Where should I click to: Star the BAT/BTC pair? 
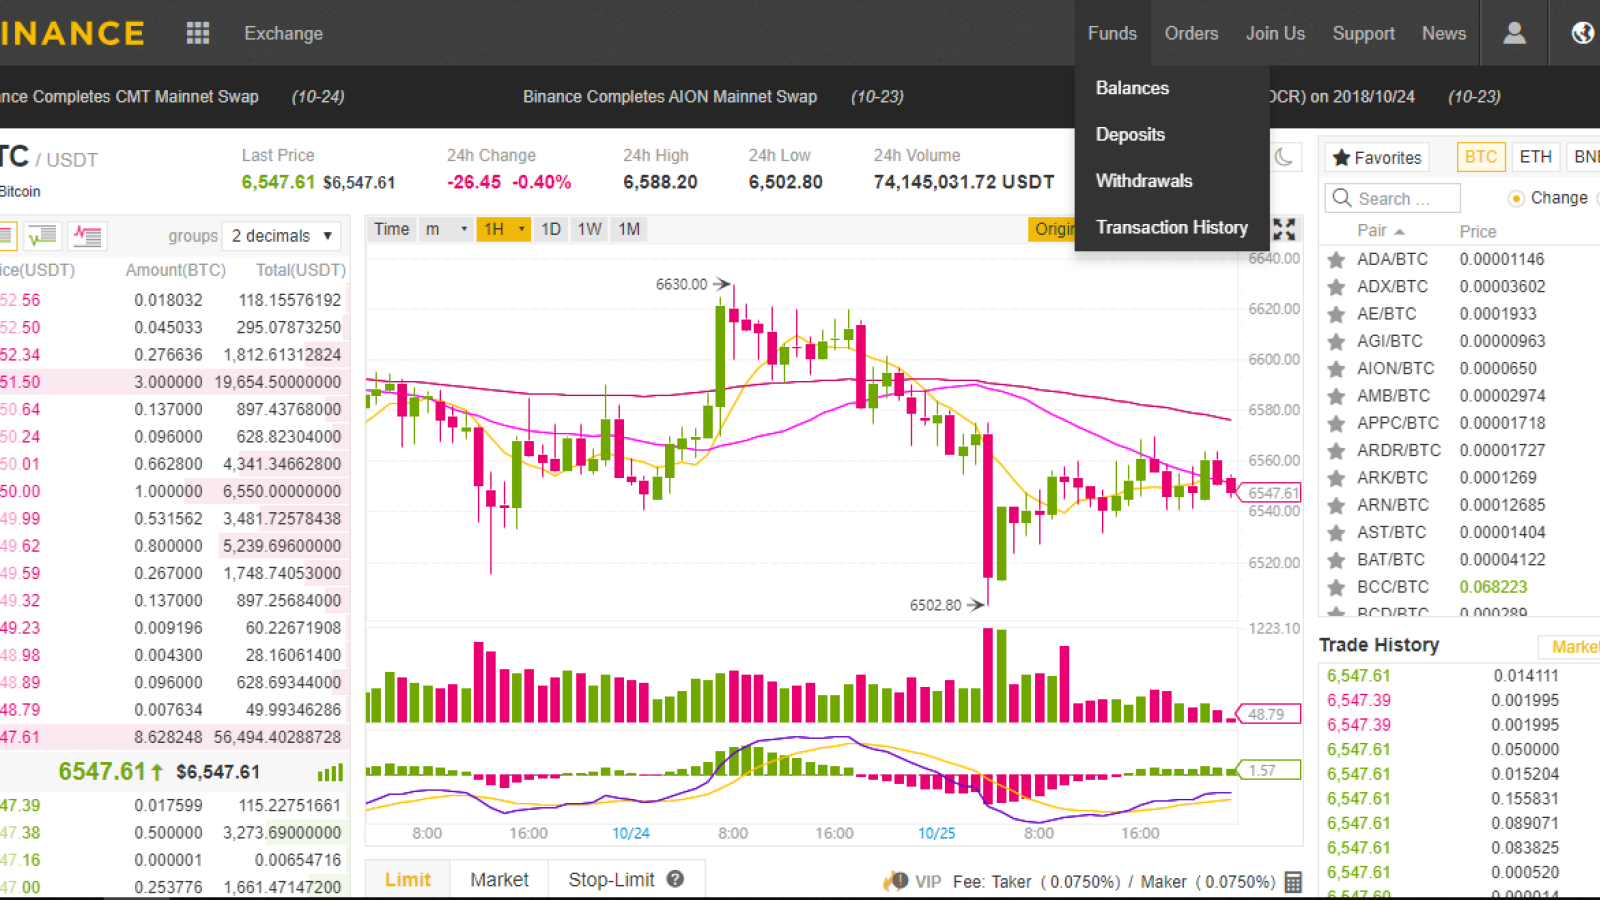tap(1336, 560)
